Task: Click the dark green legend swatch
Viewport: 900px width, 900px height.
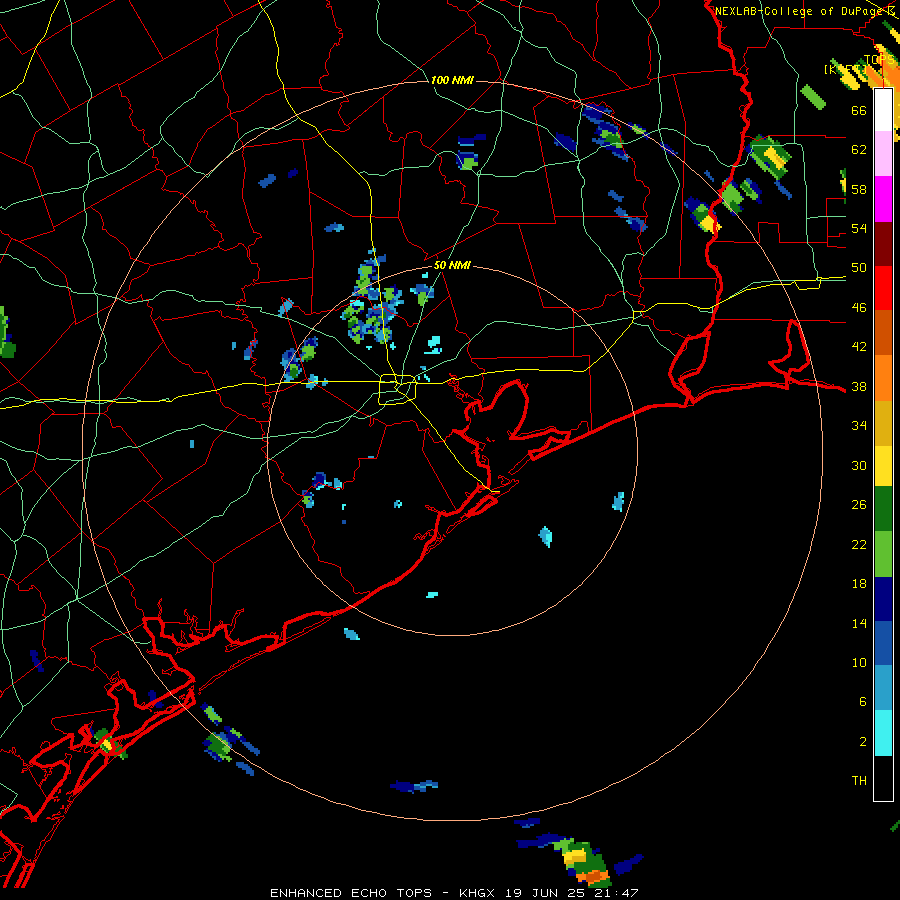Action: point(883,509)
